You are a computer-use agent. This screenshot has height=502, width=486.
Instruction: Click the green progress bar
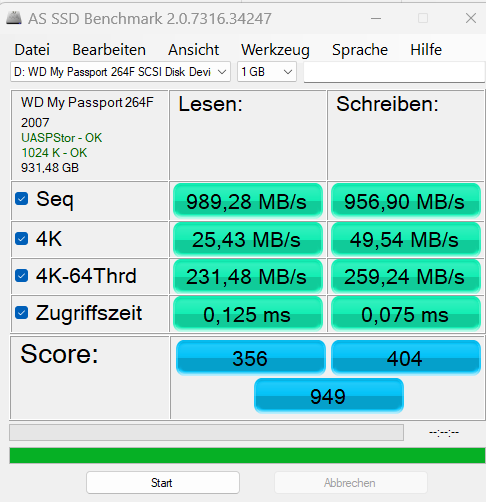coord(247,455)
